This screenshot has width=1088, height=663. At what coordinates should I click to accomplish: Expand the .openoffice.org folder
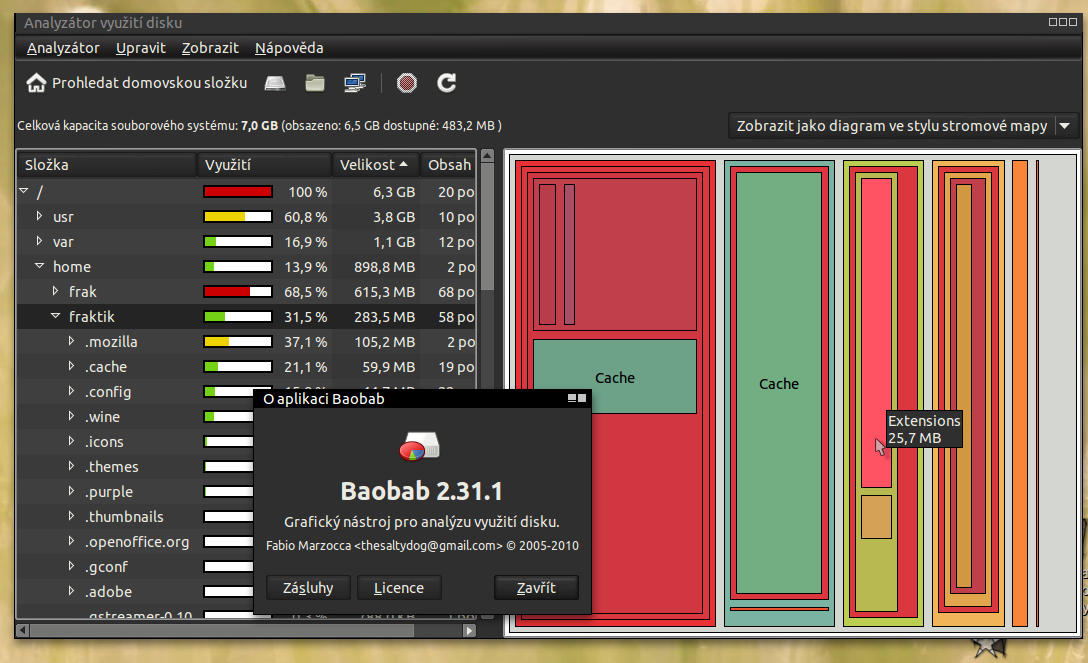coord(71,541)
